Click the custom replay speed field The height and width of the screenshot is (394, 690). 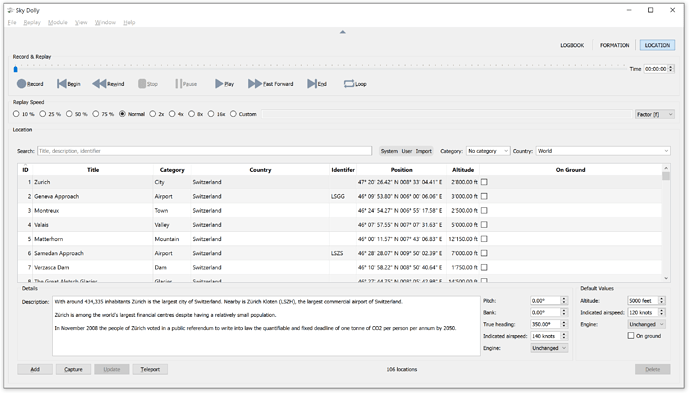tap(446, 114)
